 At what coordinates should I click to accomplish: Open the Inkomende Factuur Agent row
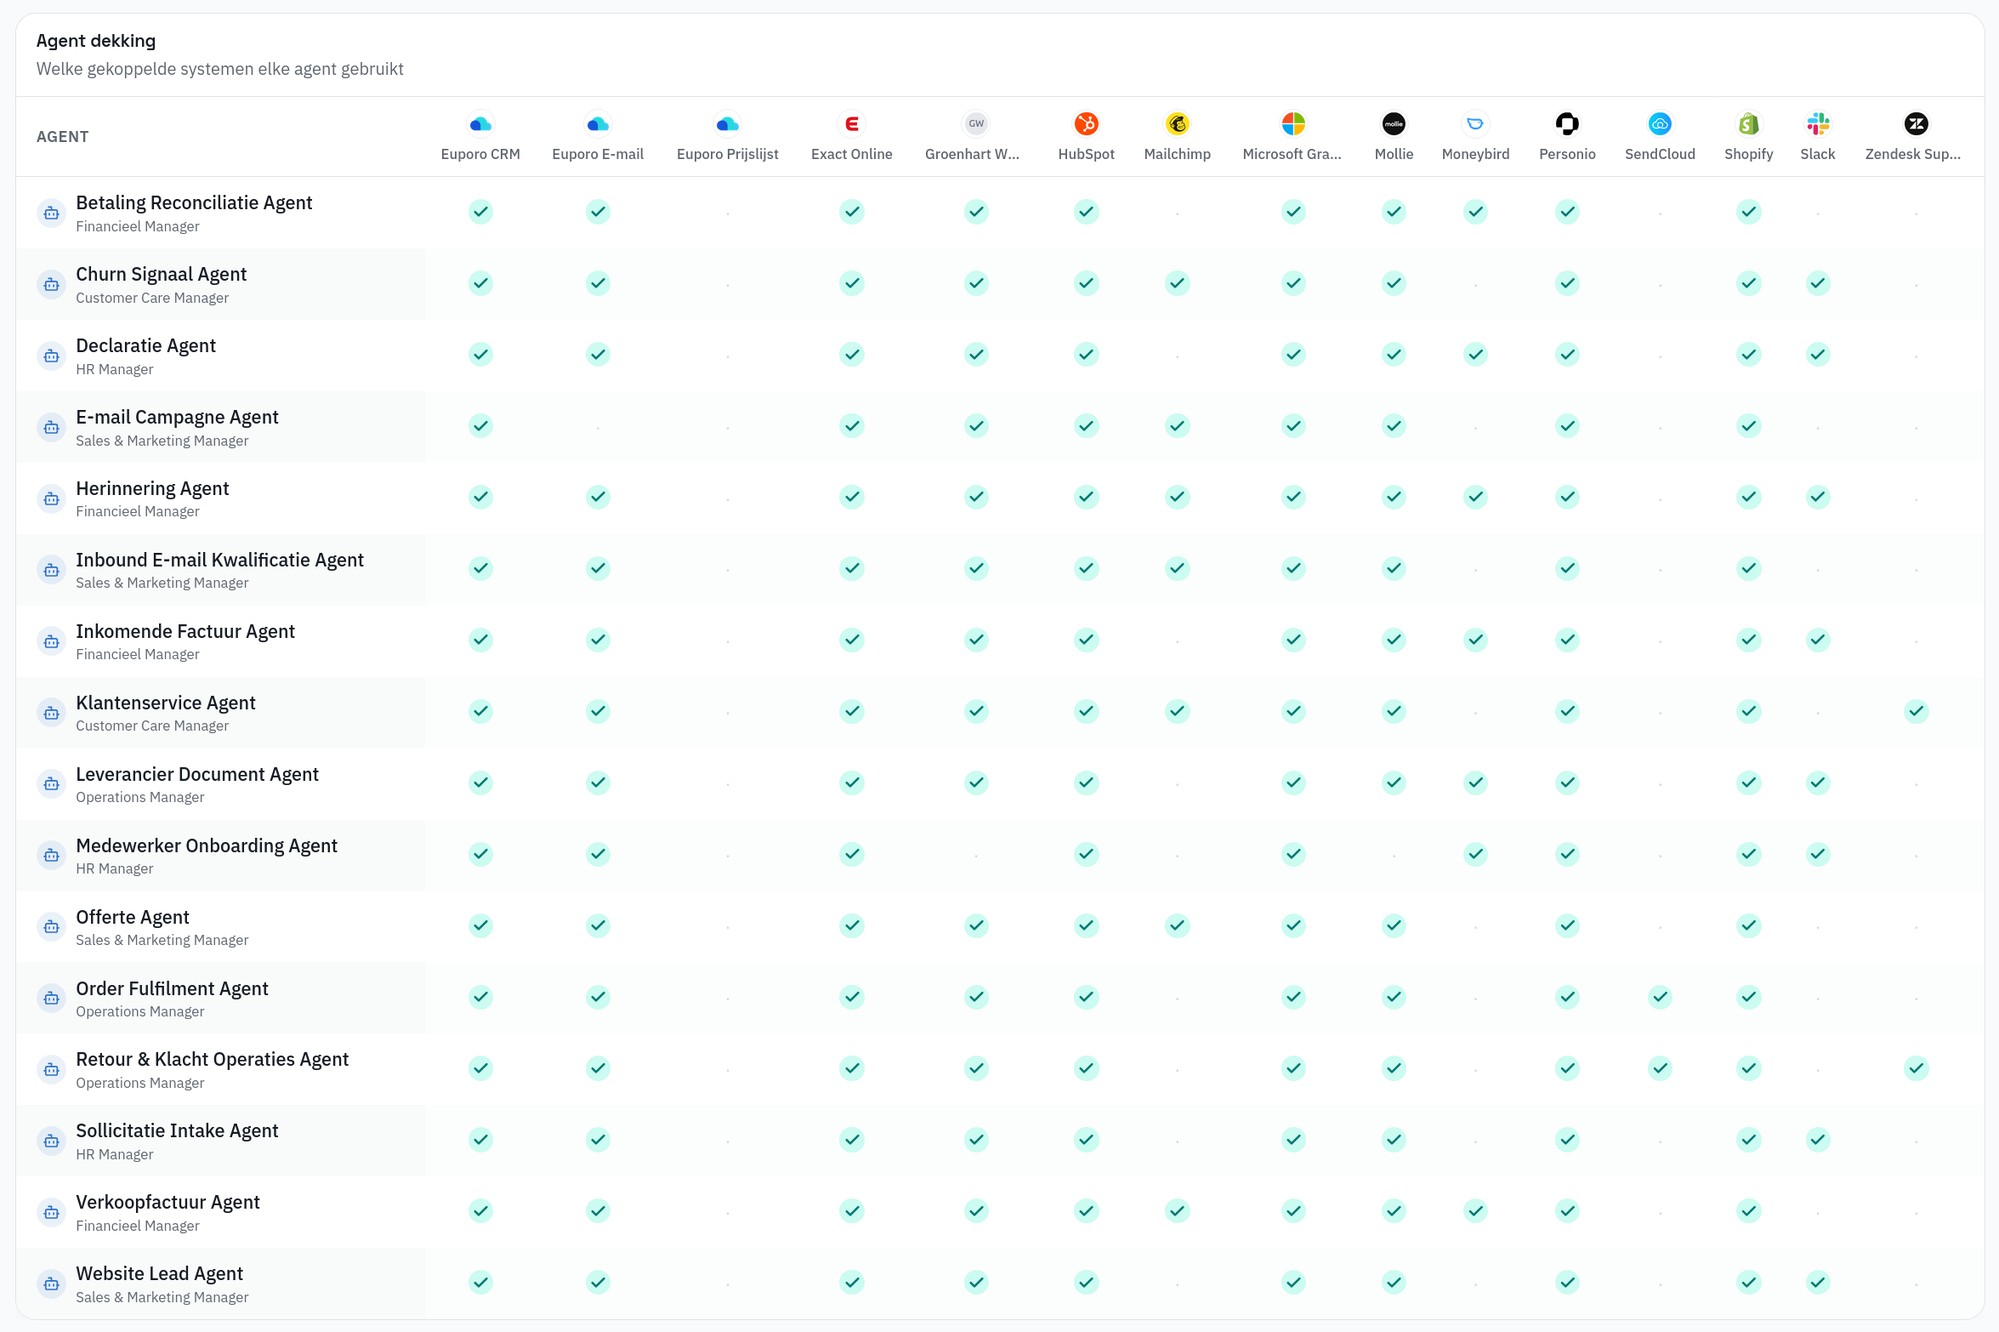pos(999,641)
